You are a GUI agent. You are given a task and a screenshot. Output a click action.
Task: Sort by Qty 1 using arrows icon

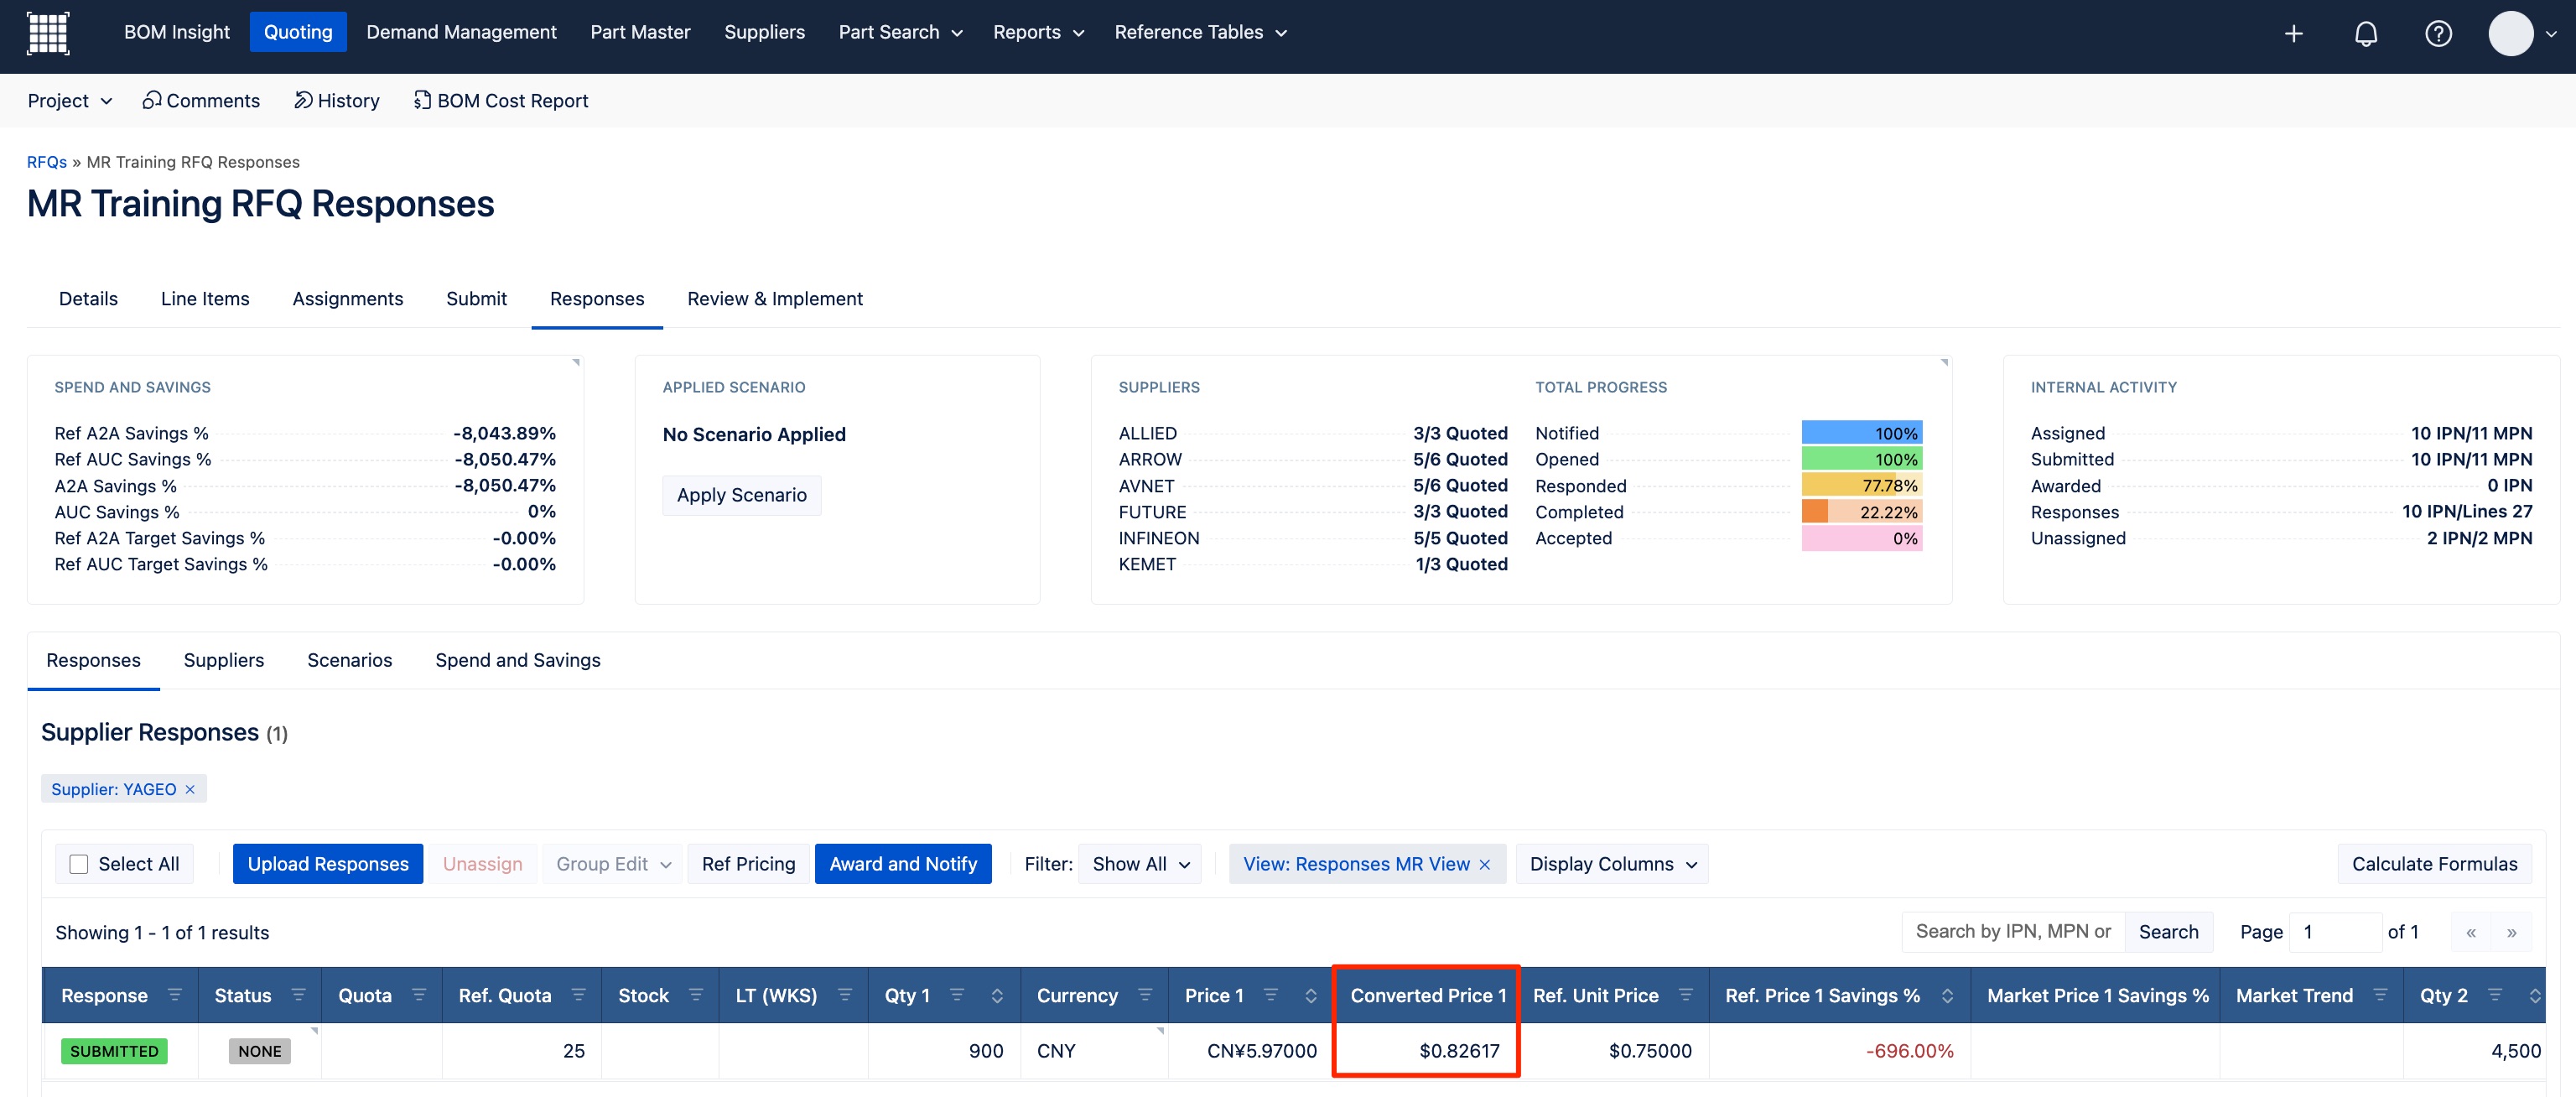(x=997, y=996)
